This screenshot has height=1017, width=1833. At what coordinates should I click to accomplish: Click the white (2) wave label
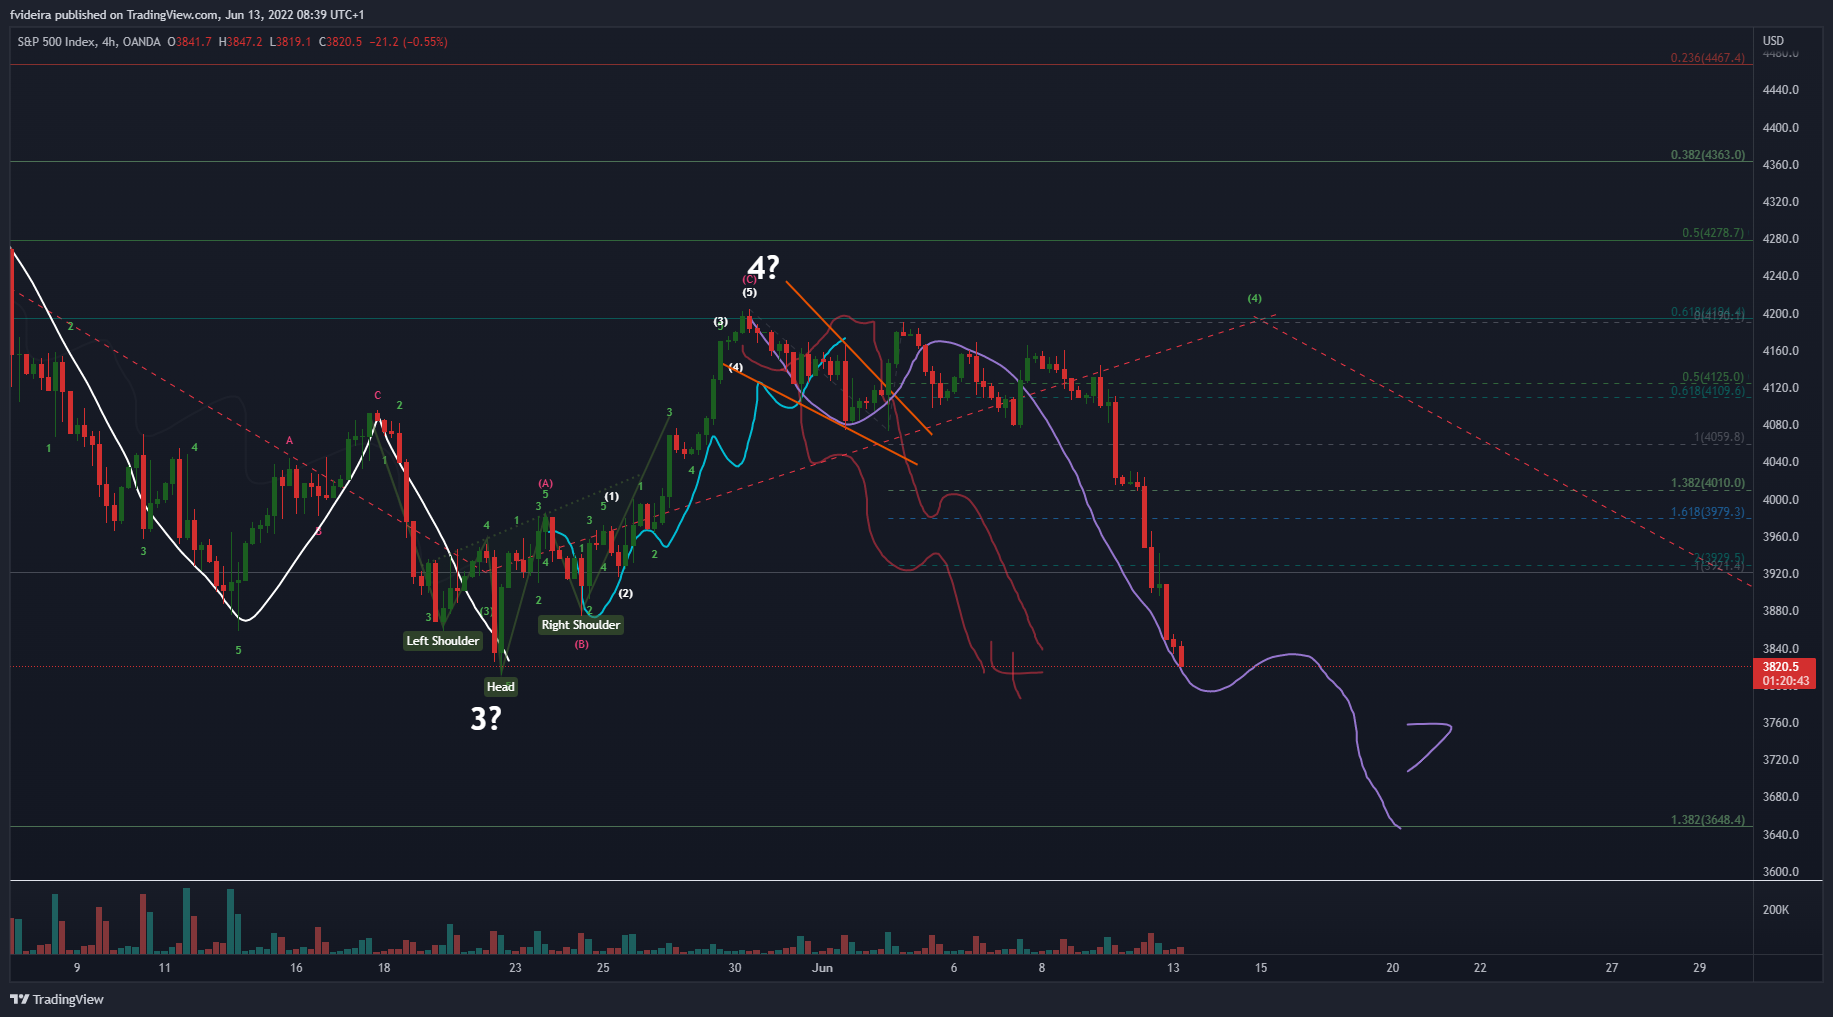(625, 593)
